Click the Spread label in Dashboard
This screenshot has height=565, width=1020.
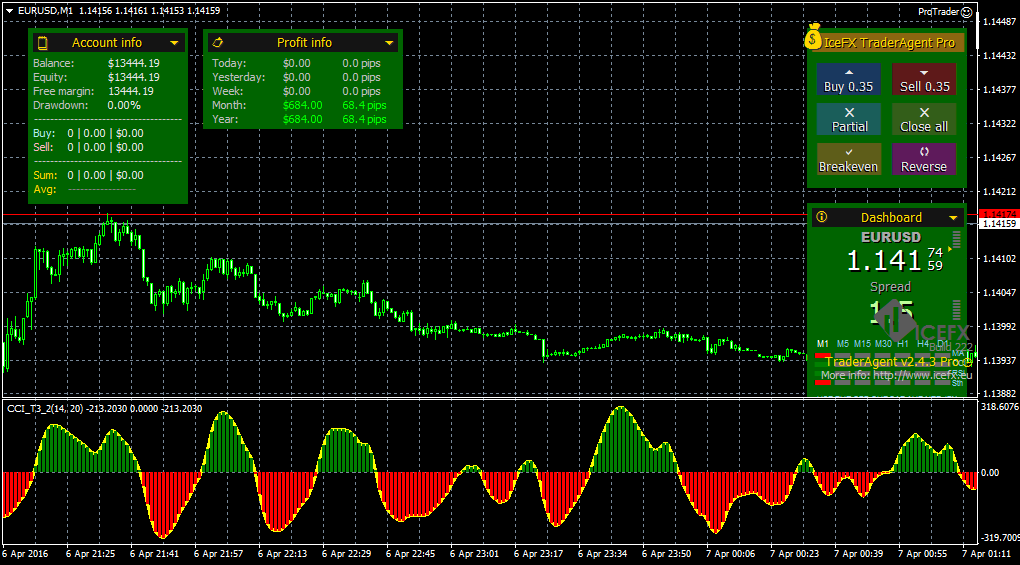tap(891, 287)
